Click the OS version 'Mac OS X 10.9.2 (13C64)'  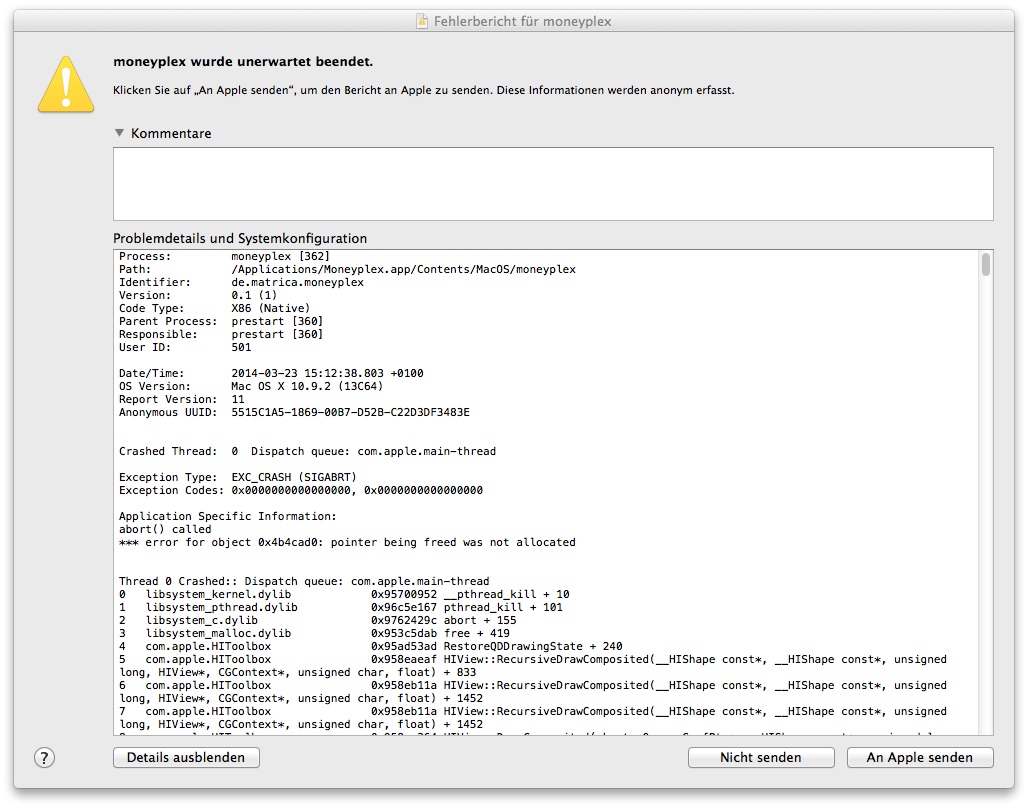tap(307, 386)
